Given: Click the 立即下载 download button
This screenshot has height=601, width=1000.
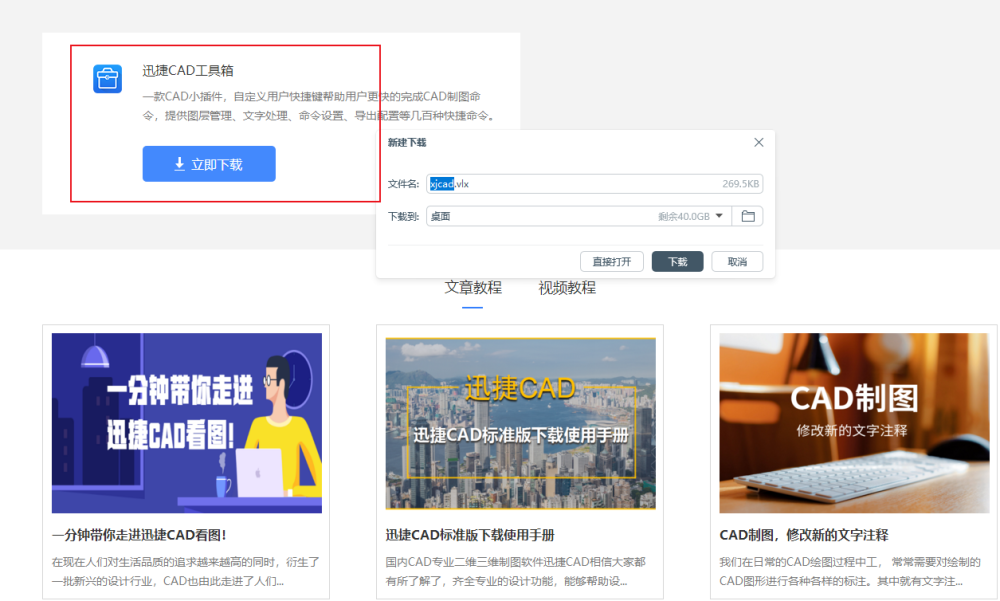Looking at the screenshot, I should [x=209, y=164].
